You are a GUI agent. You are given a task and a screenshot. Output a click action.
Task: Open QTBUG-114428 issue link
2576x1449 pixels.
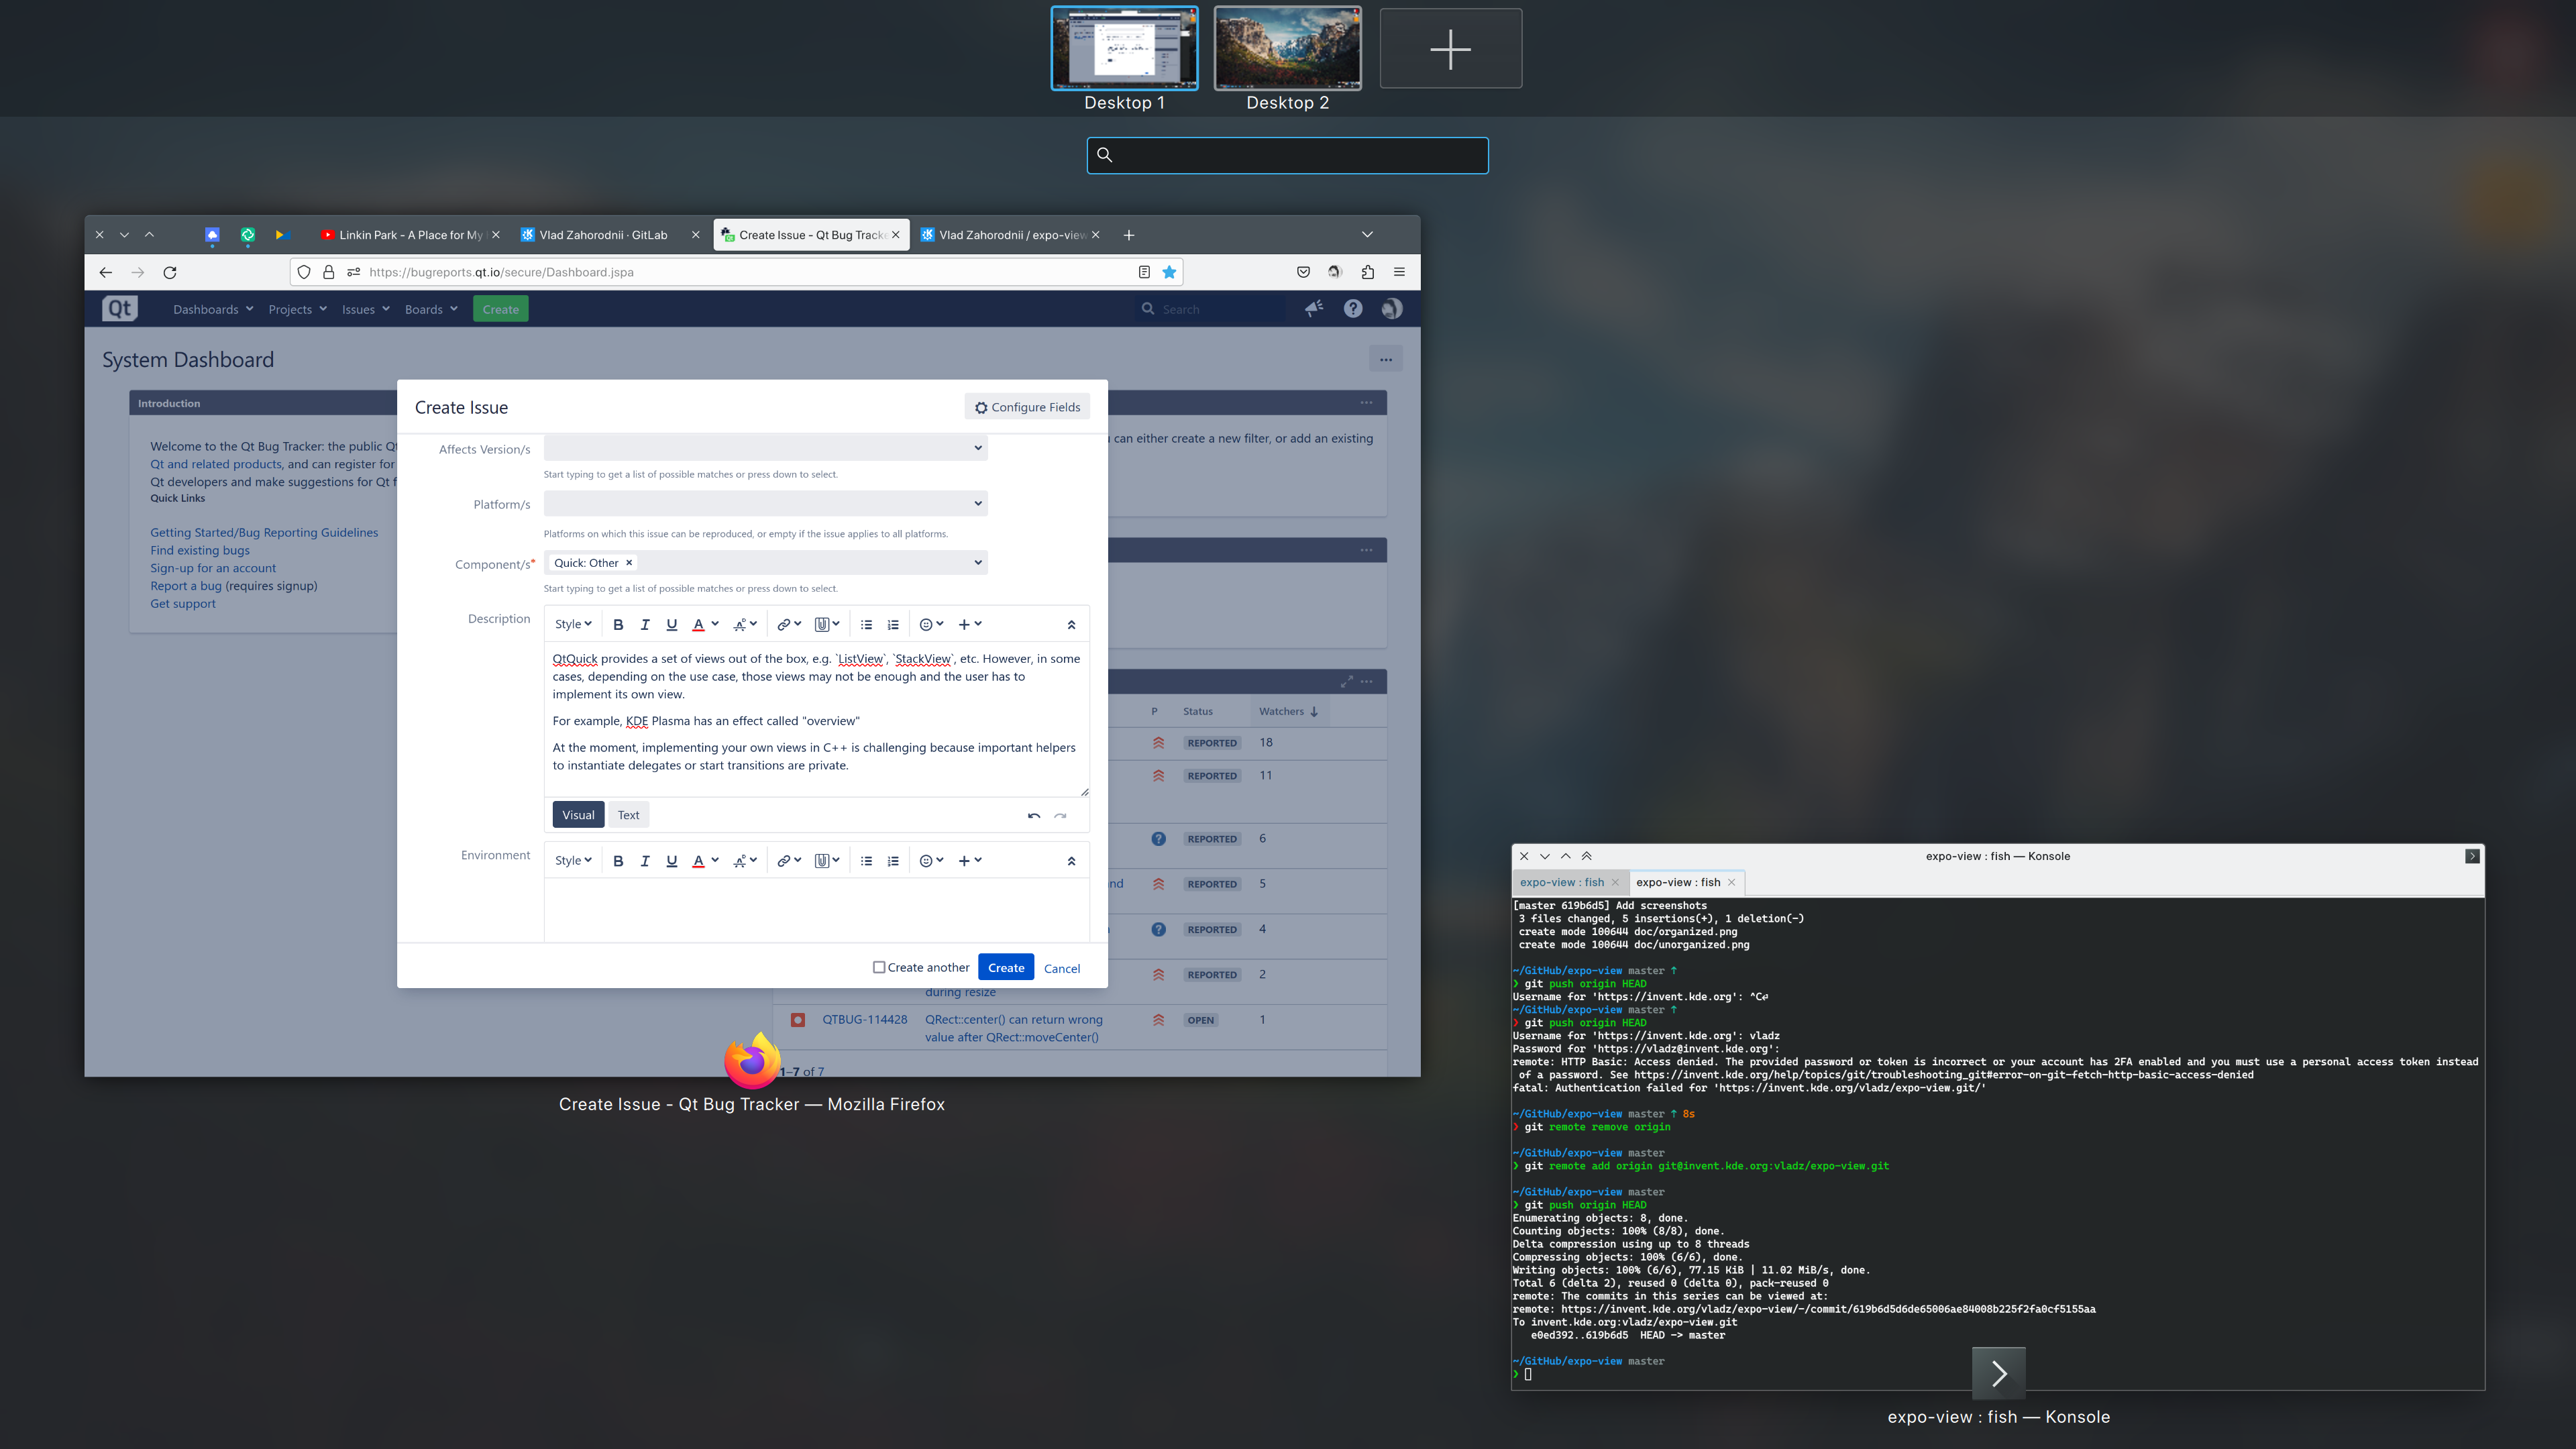864,1019
